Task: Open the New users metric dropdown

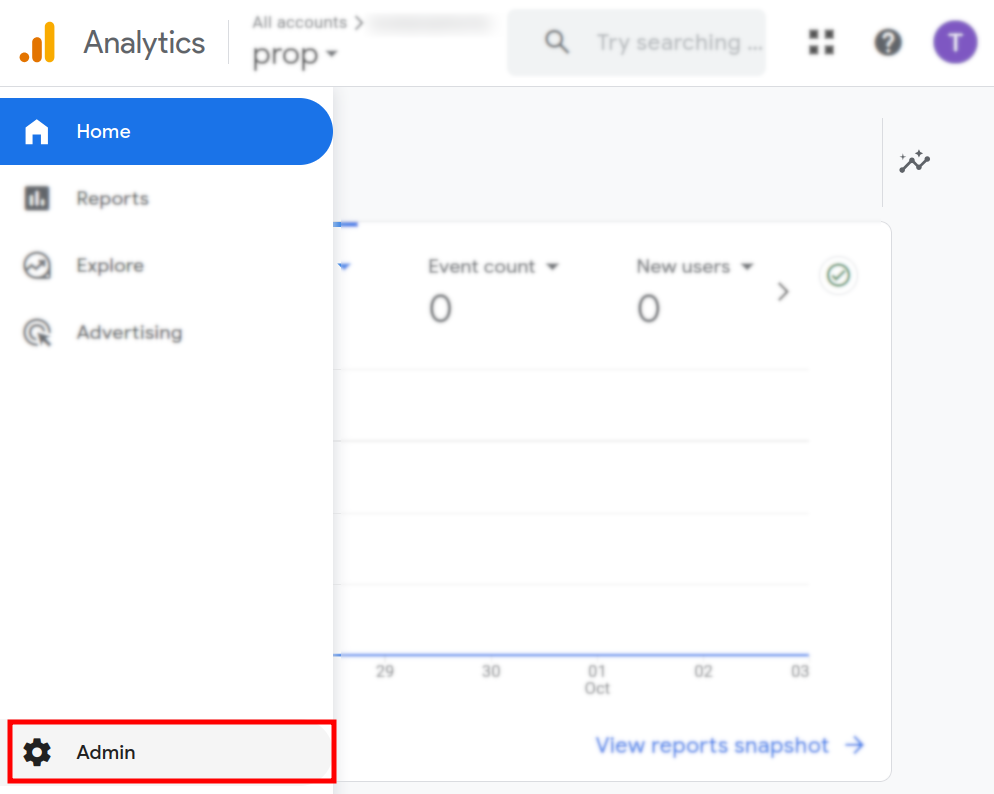Action: click(x=695, y=267)
